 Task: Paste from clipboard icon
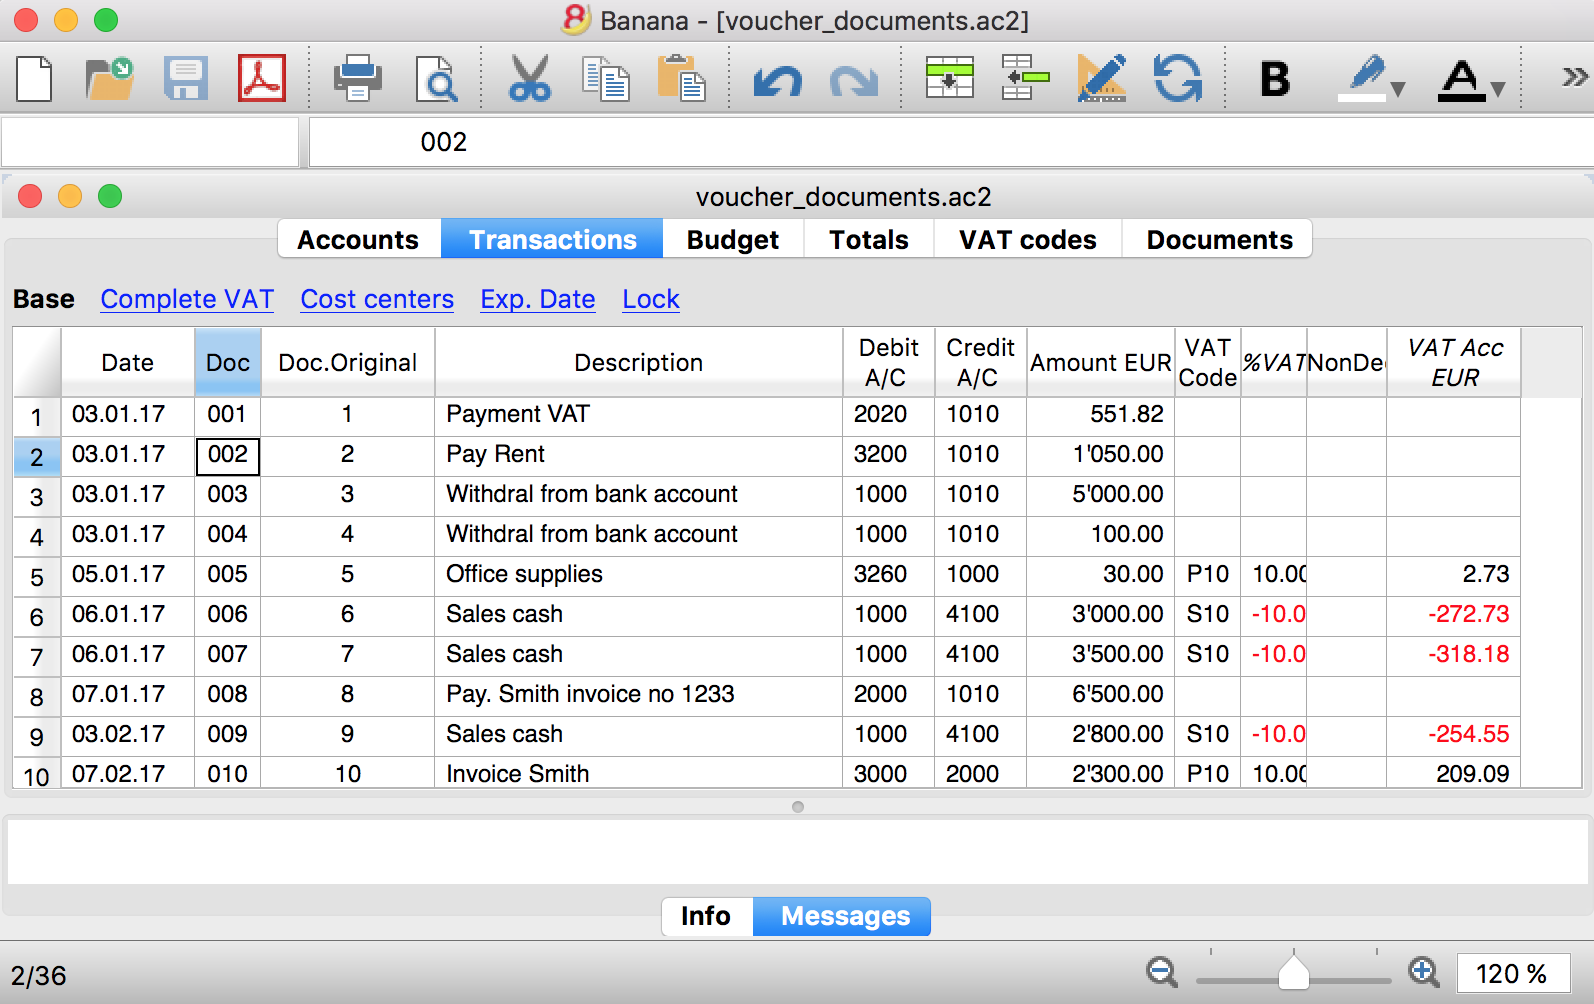681,79
